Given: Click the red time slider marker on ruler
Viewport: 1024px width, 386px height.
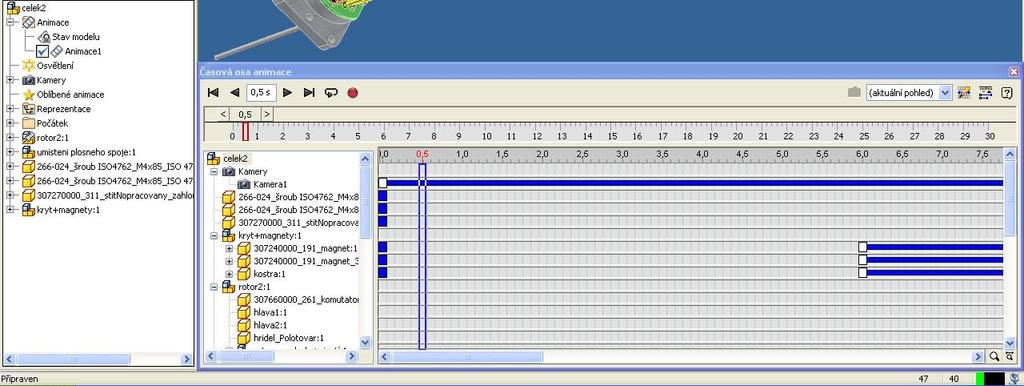Looking at the screenshot, I should point(246,132).
